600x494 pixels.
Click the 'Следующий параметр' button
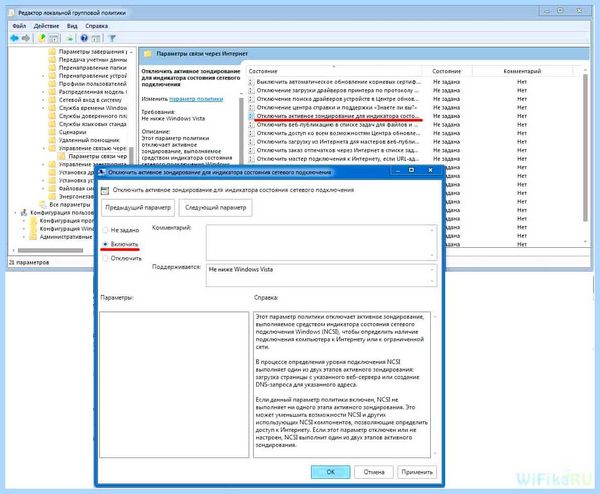[x=215, y=207]
